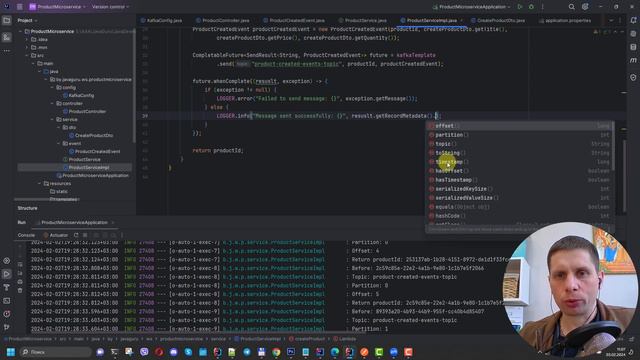This screenshot has width=640, height=360.
Task: Choose partition() from the completion list
Action: (519, 135)
